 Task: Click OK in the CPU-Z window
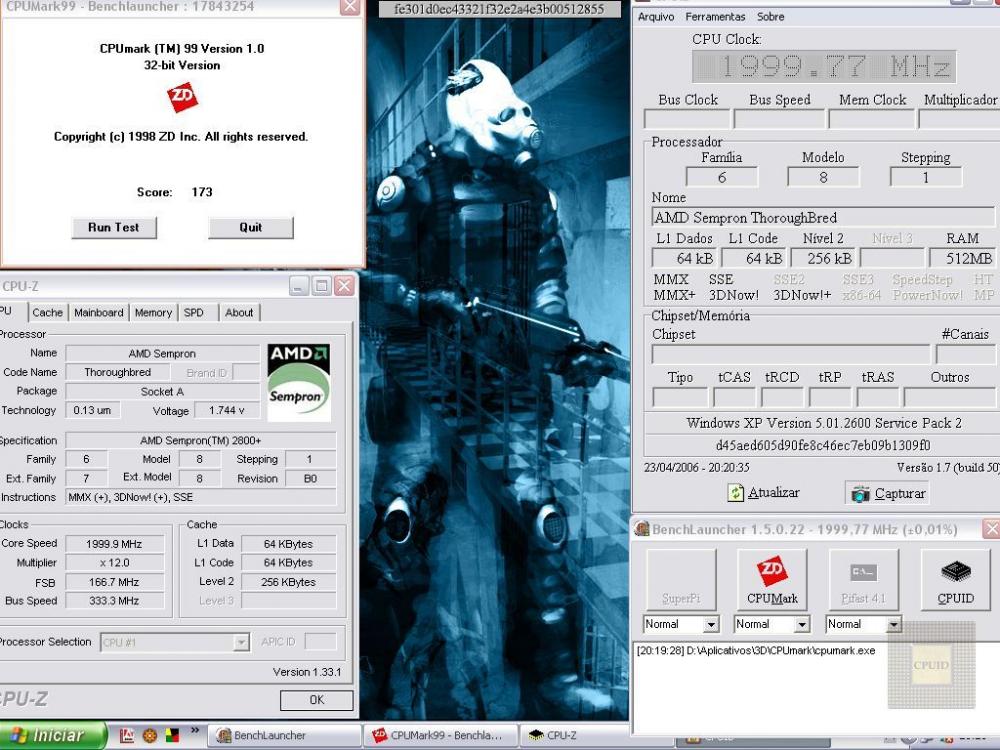point(316,700)
